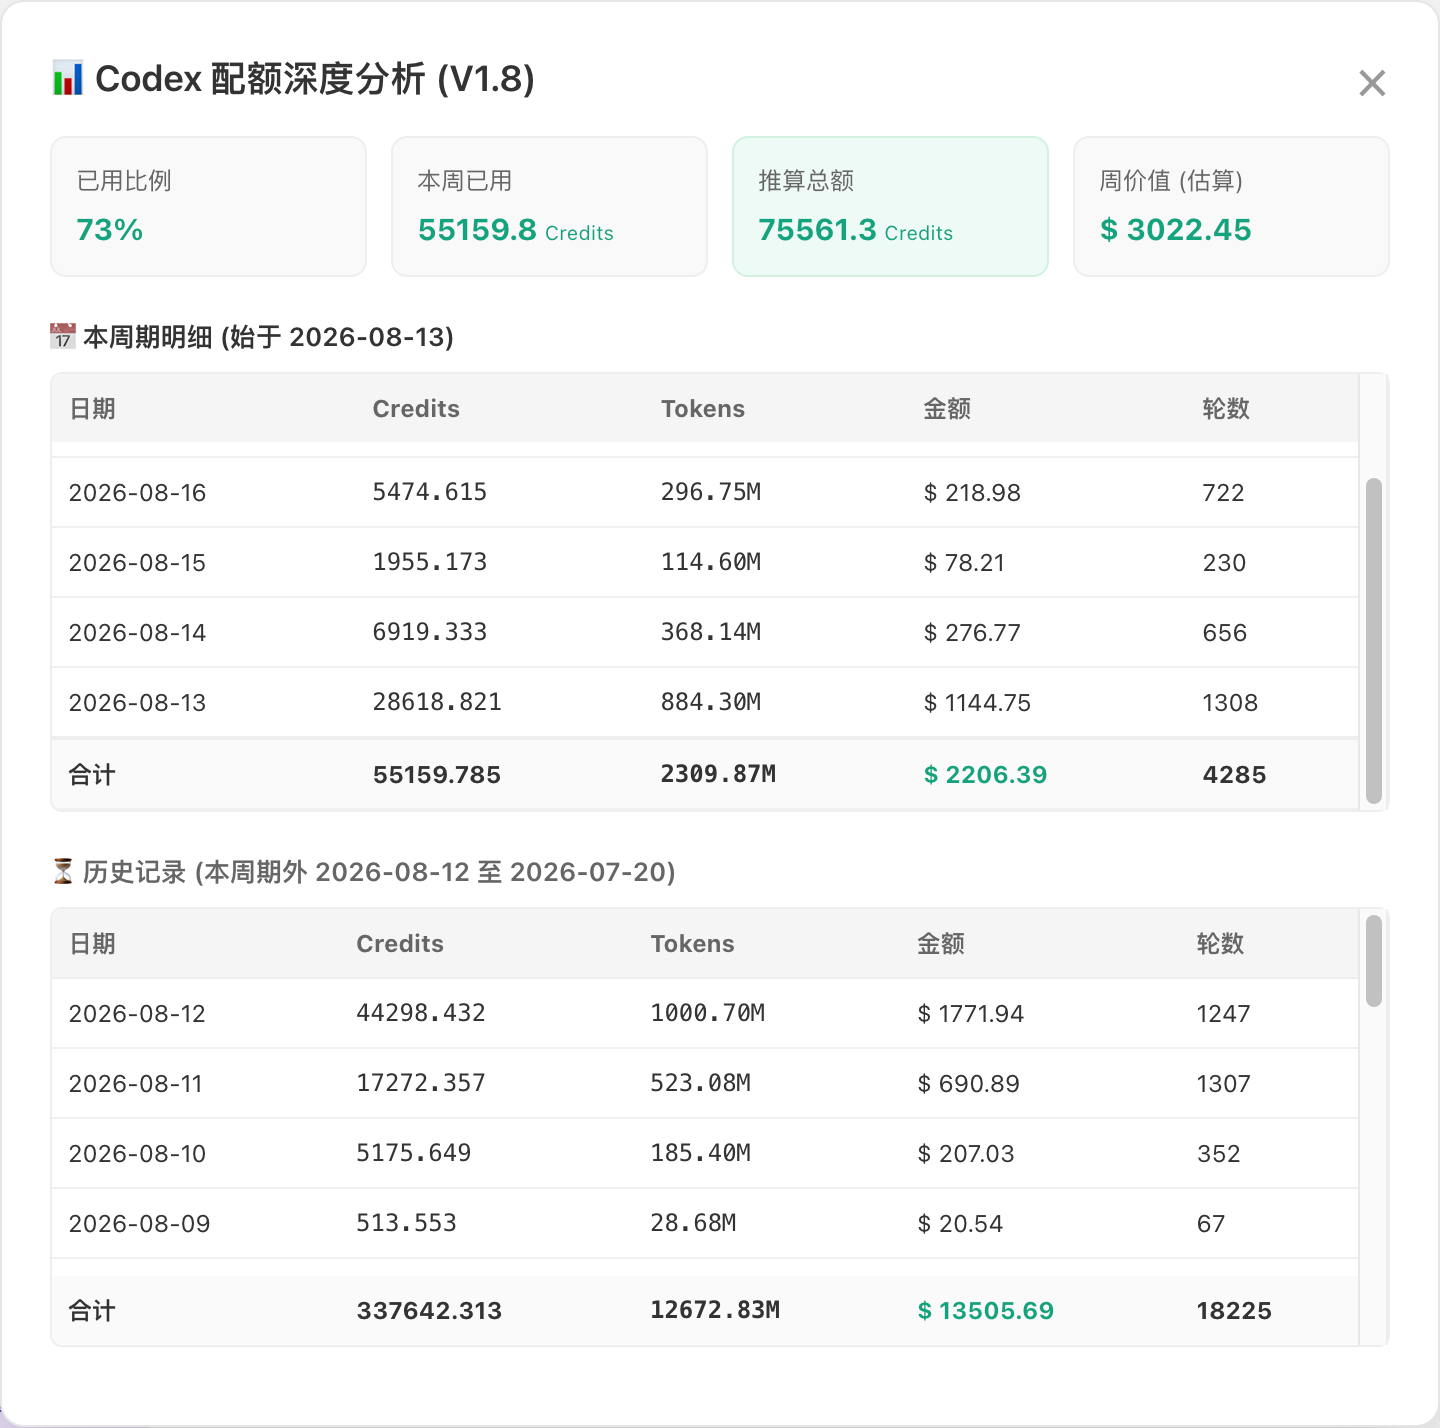
Task: Select the date cell 2026-08-14
Action: click(137, 633)
